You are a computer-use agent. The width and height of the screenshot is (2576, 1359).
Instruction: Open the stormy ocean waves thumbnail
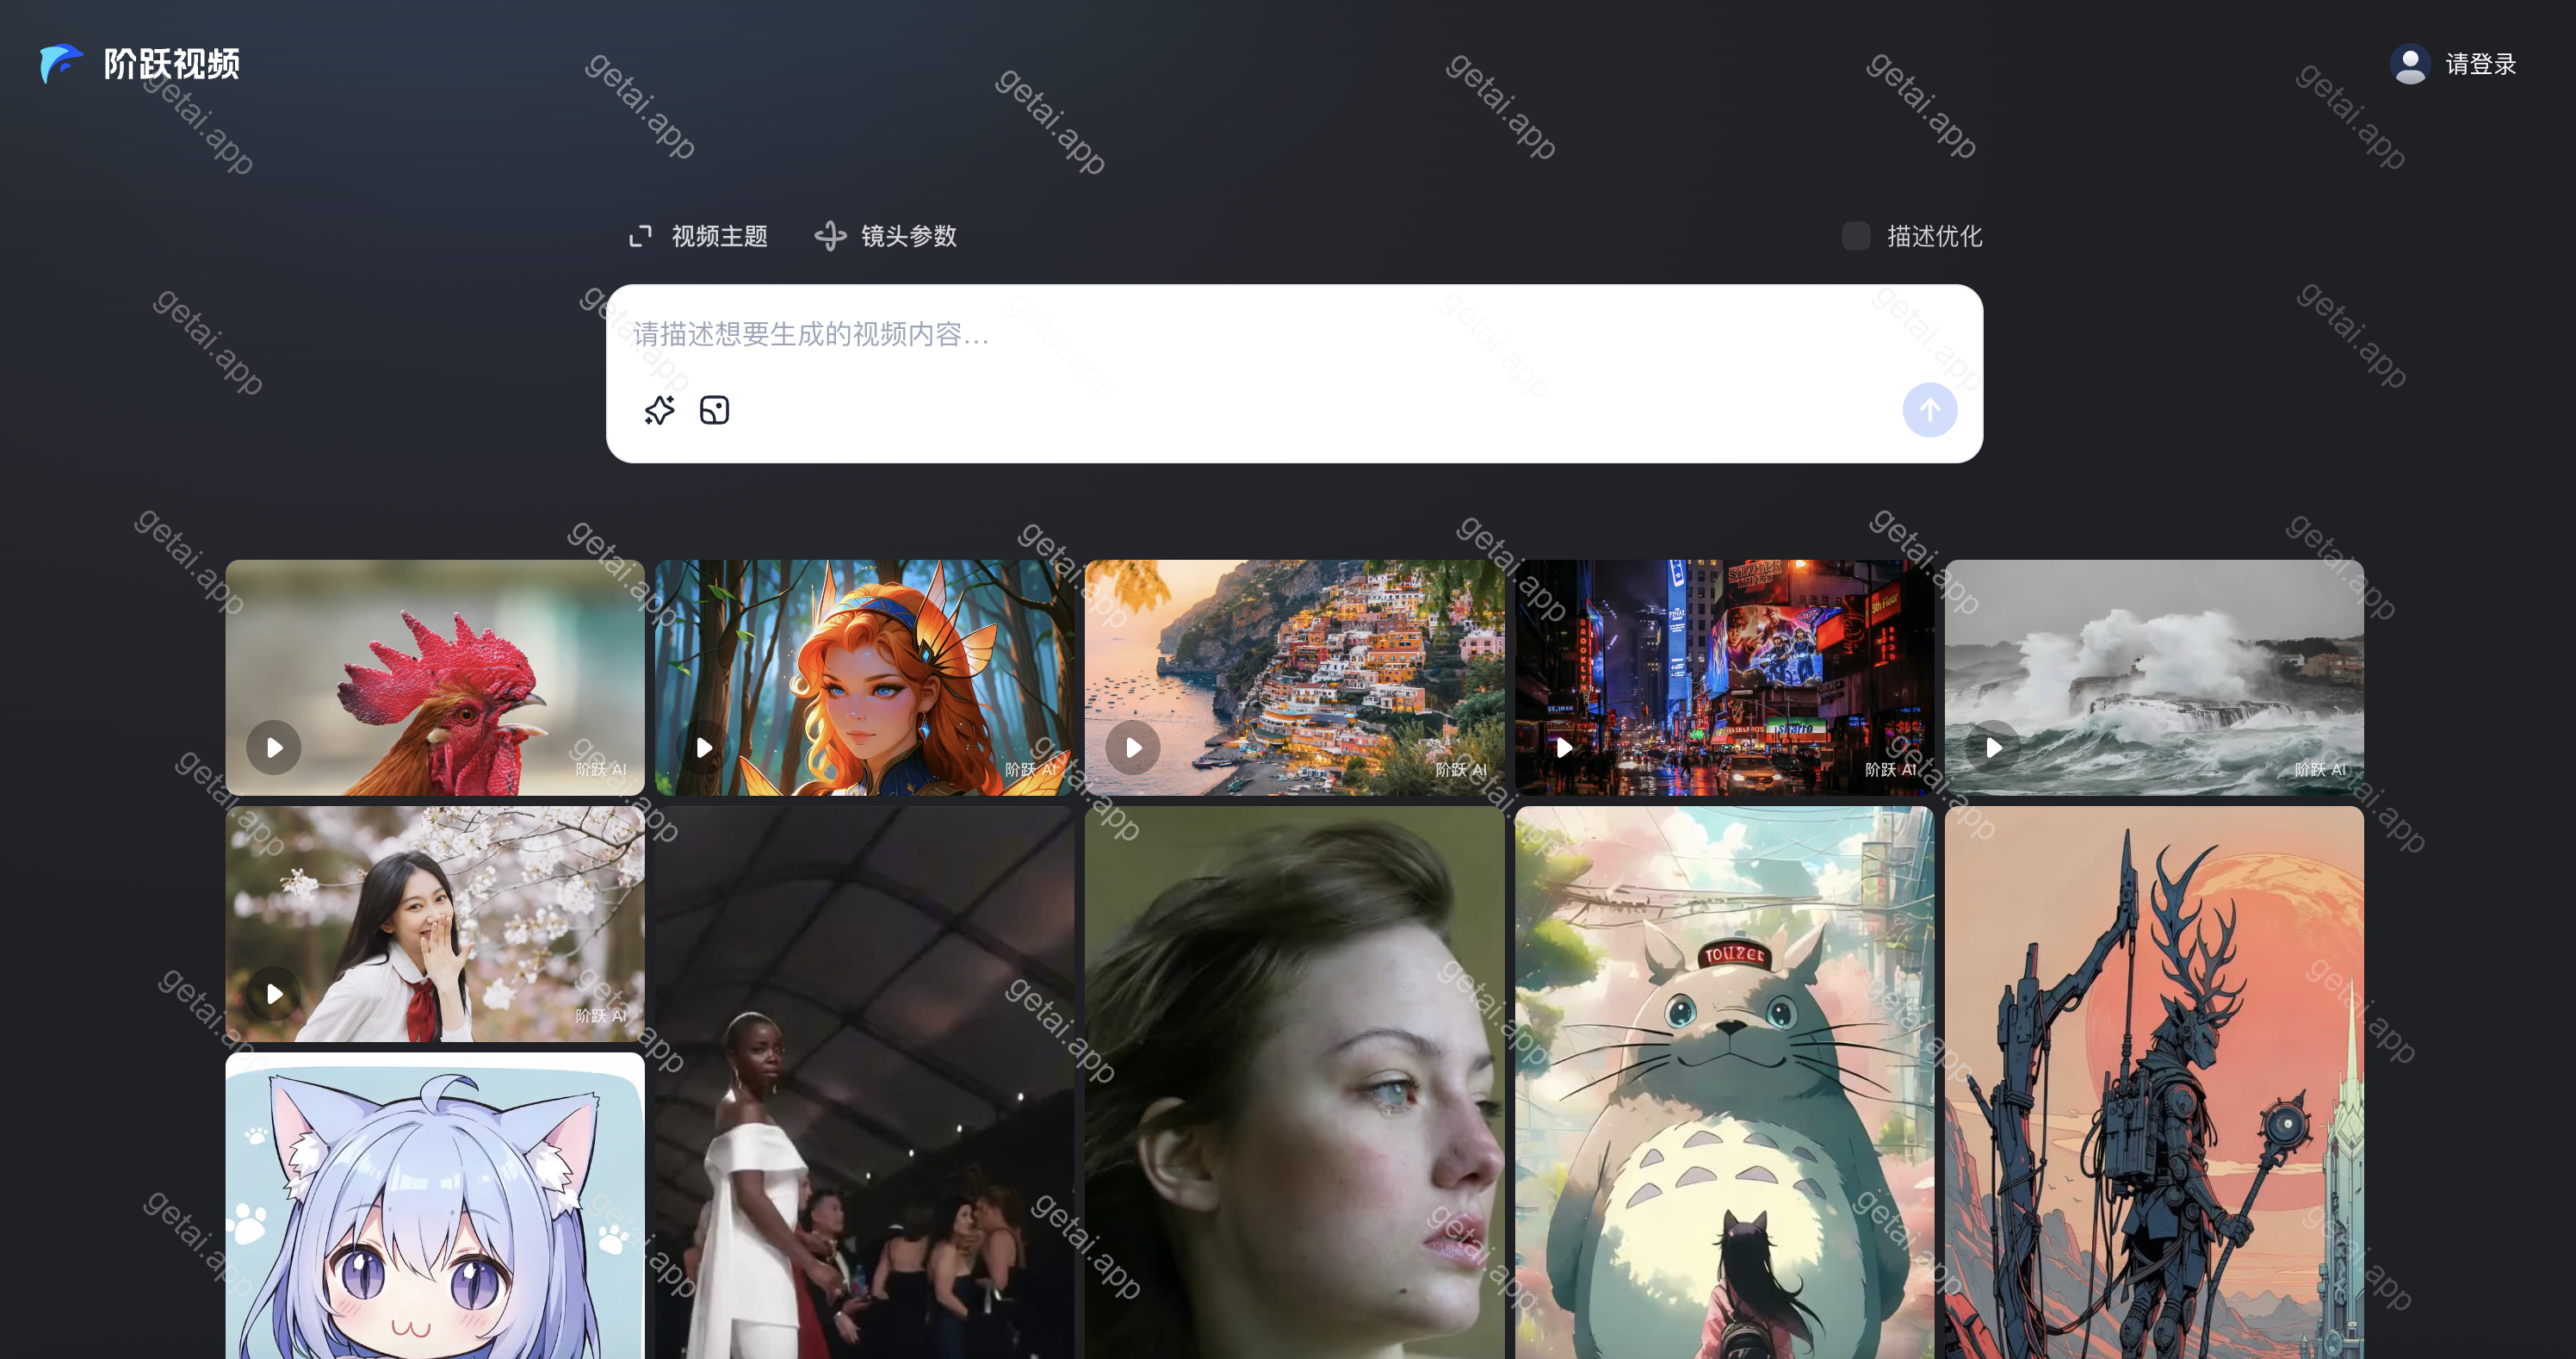coord(2154,677)
